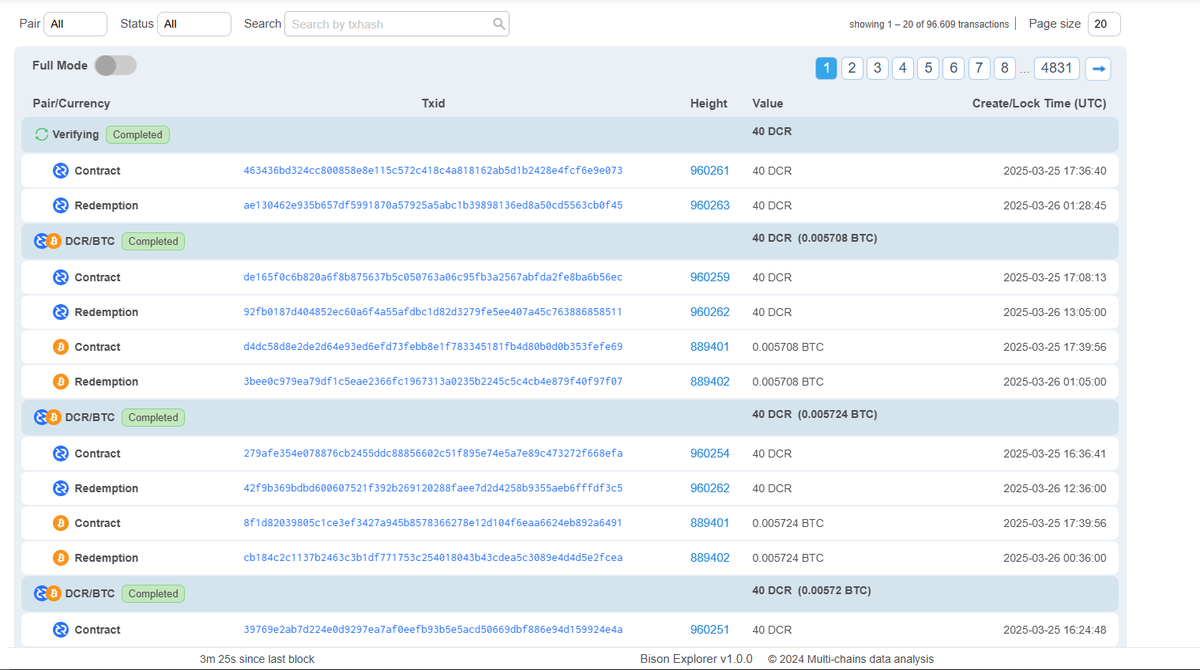This screenshot has width=1200, height=670.
Task: Click Completed badge of 0.005708 BTC group
Action: click(x=153, y=241)
